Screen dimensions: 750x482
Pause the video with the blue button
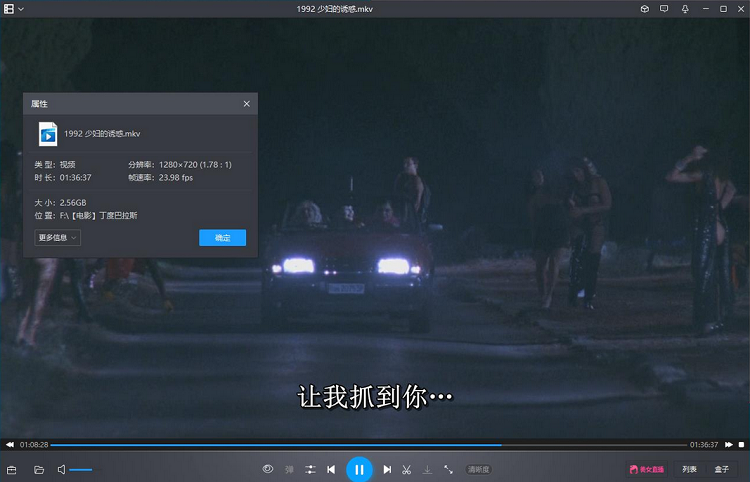click(359, 469)
